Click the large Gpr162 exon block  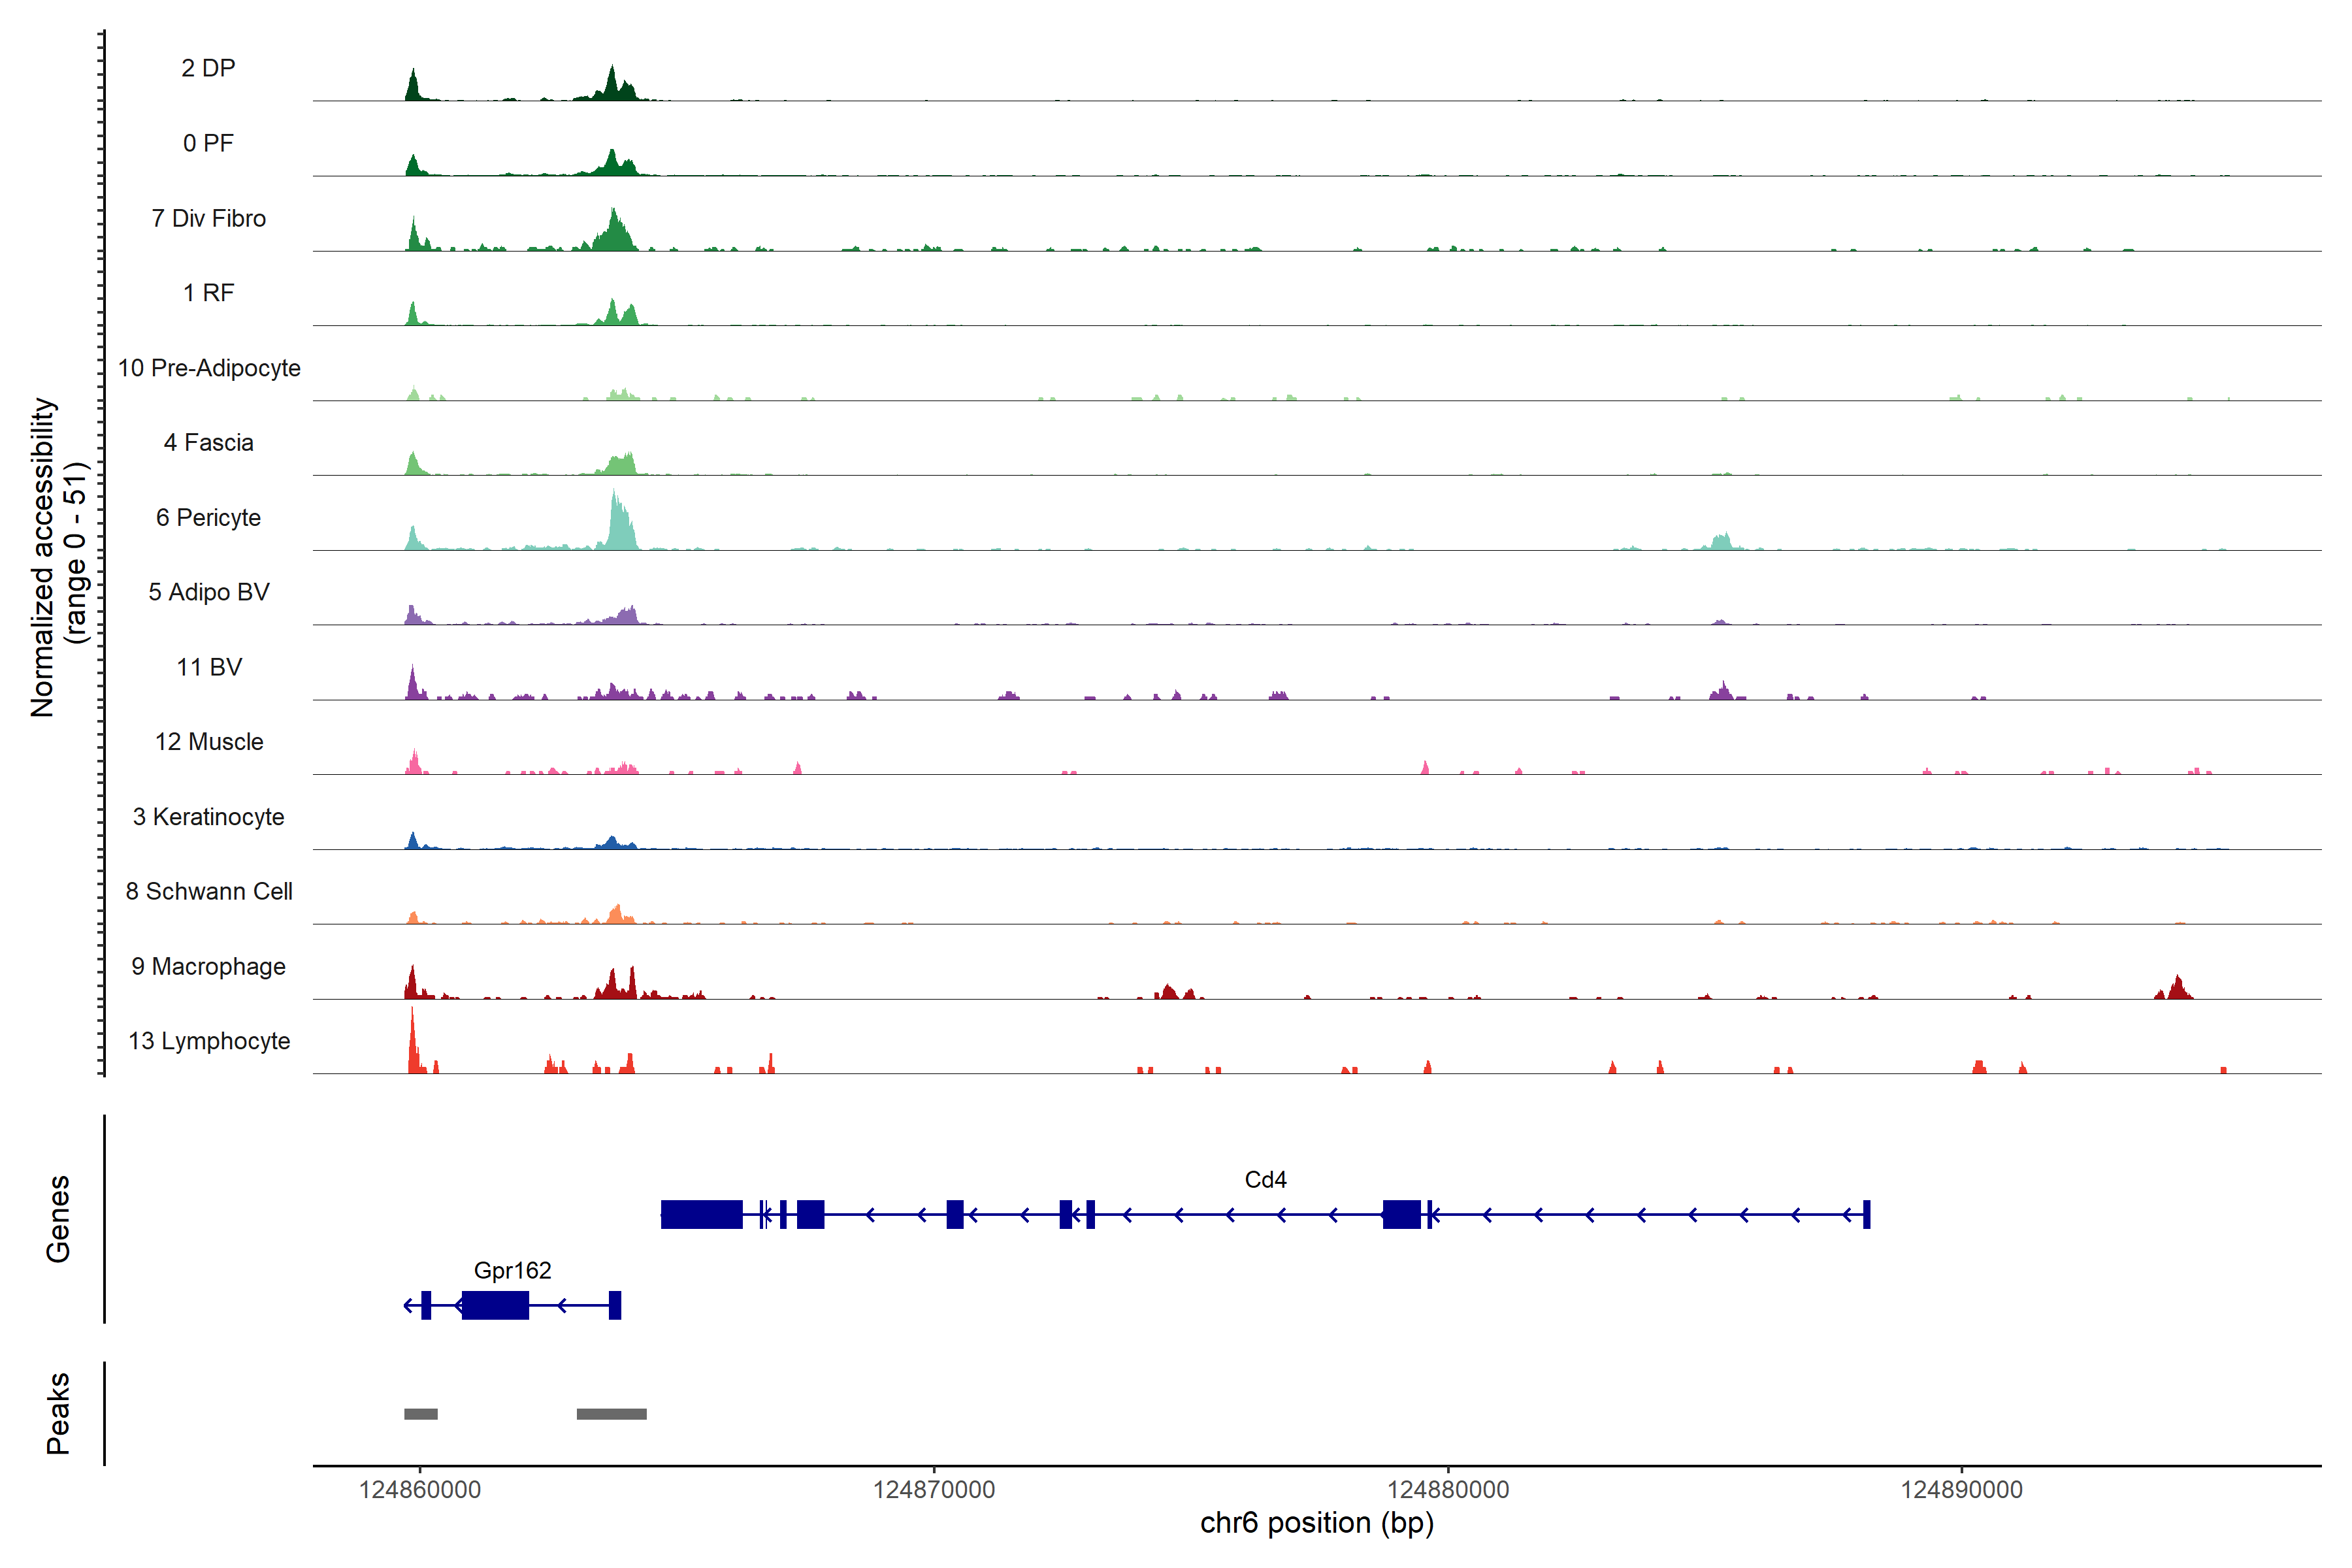(x=495, y=1305)
